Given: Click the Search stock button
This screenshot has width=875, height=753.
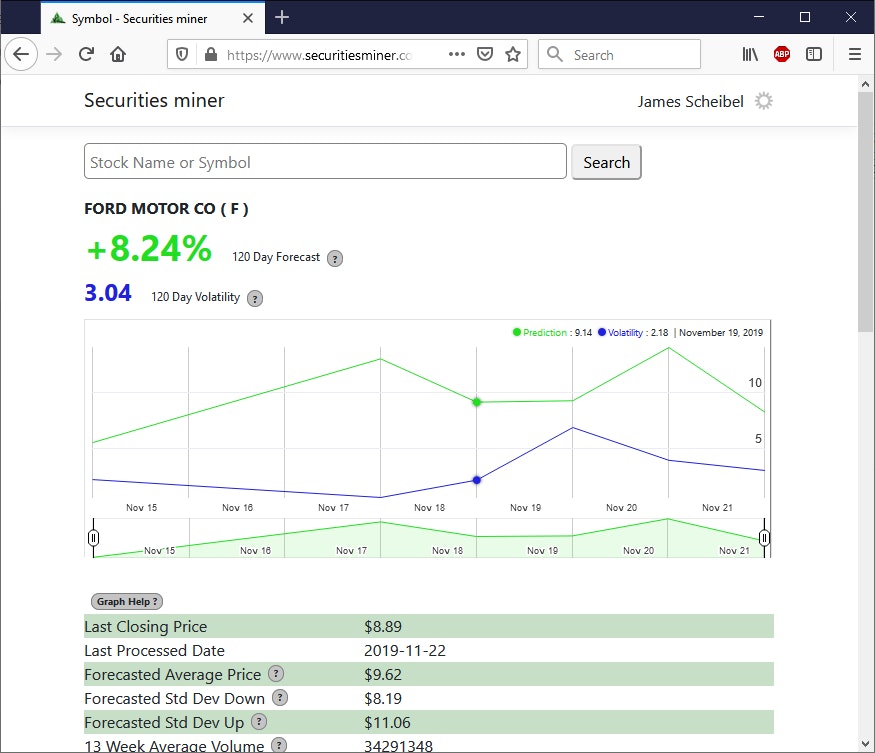Looking at the screenshot, I should coord(606,162).
